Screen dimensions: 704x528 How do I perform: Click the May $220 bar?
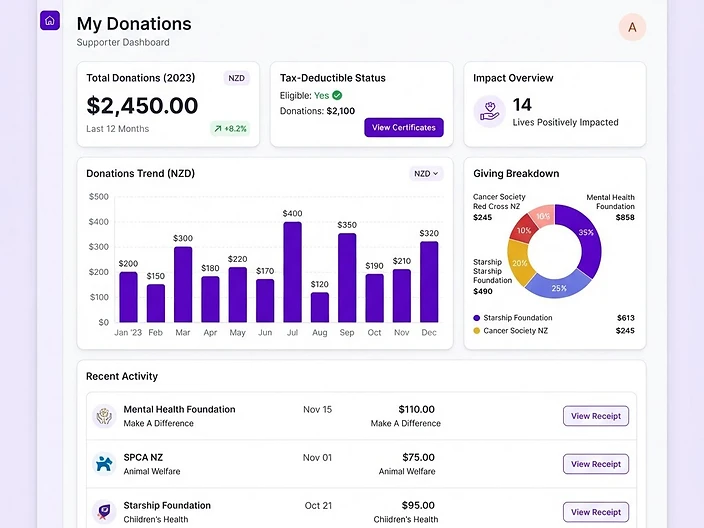pyautogui.click(x=238, y=295)
